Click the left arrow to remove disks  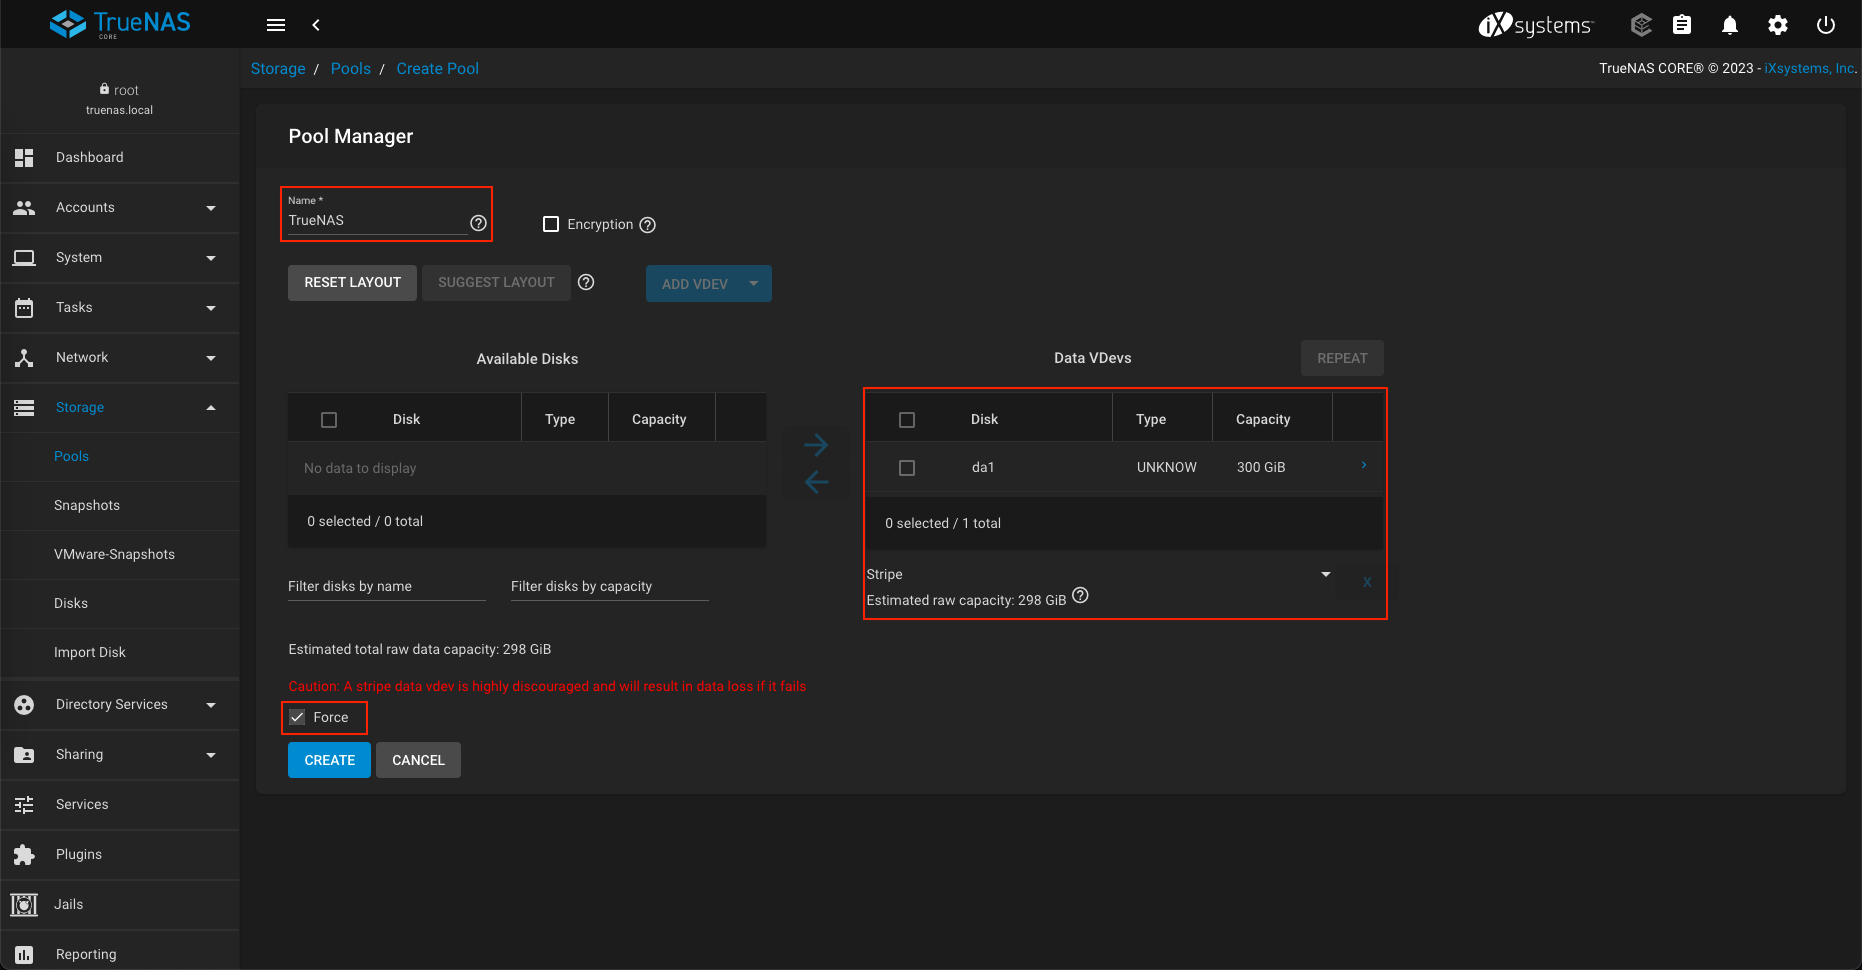(x=816, y=482)
